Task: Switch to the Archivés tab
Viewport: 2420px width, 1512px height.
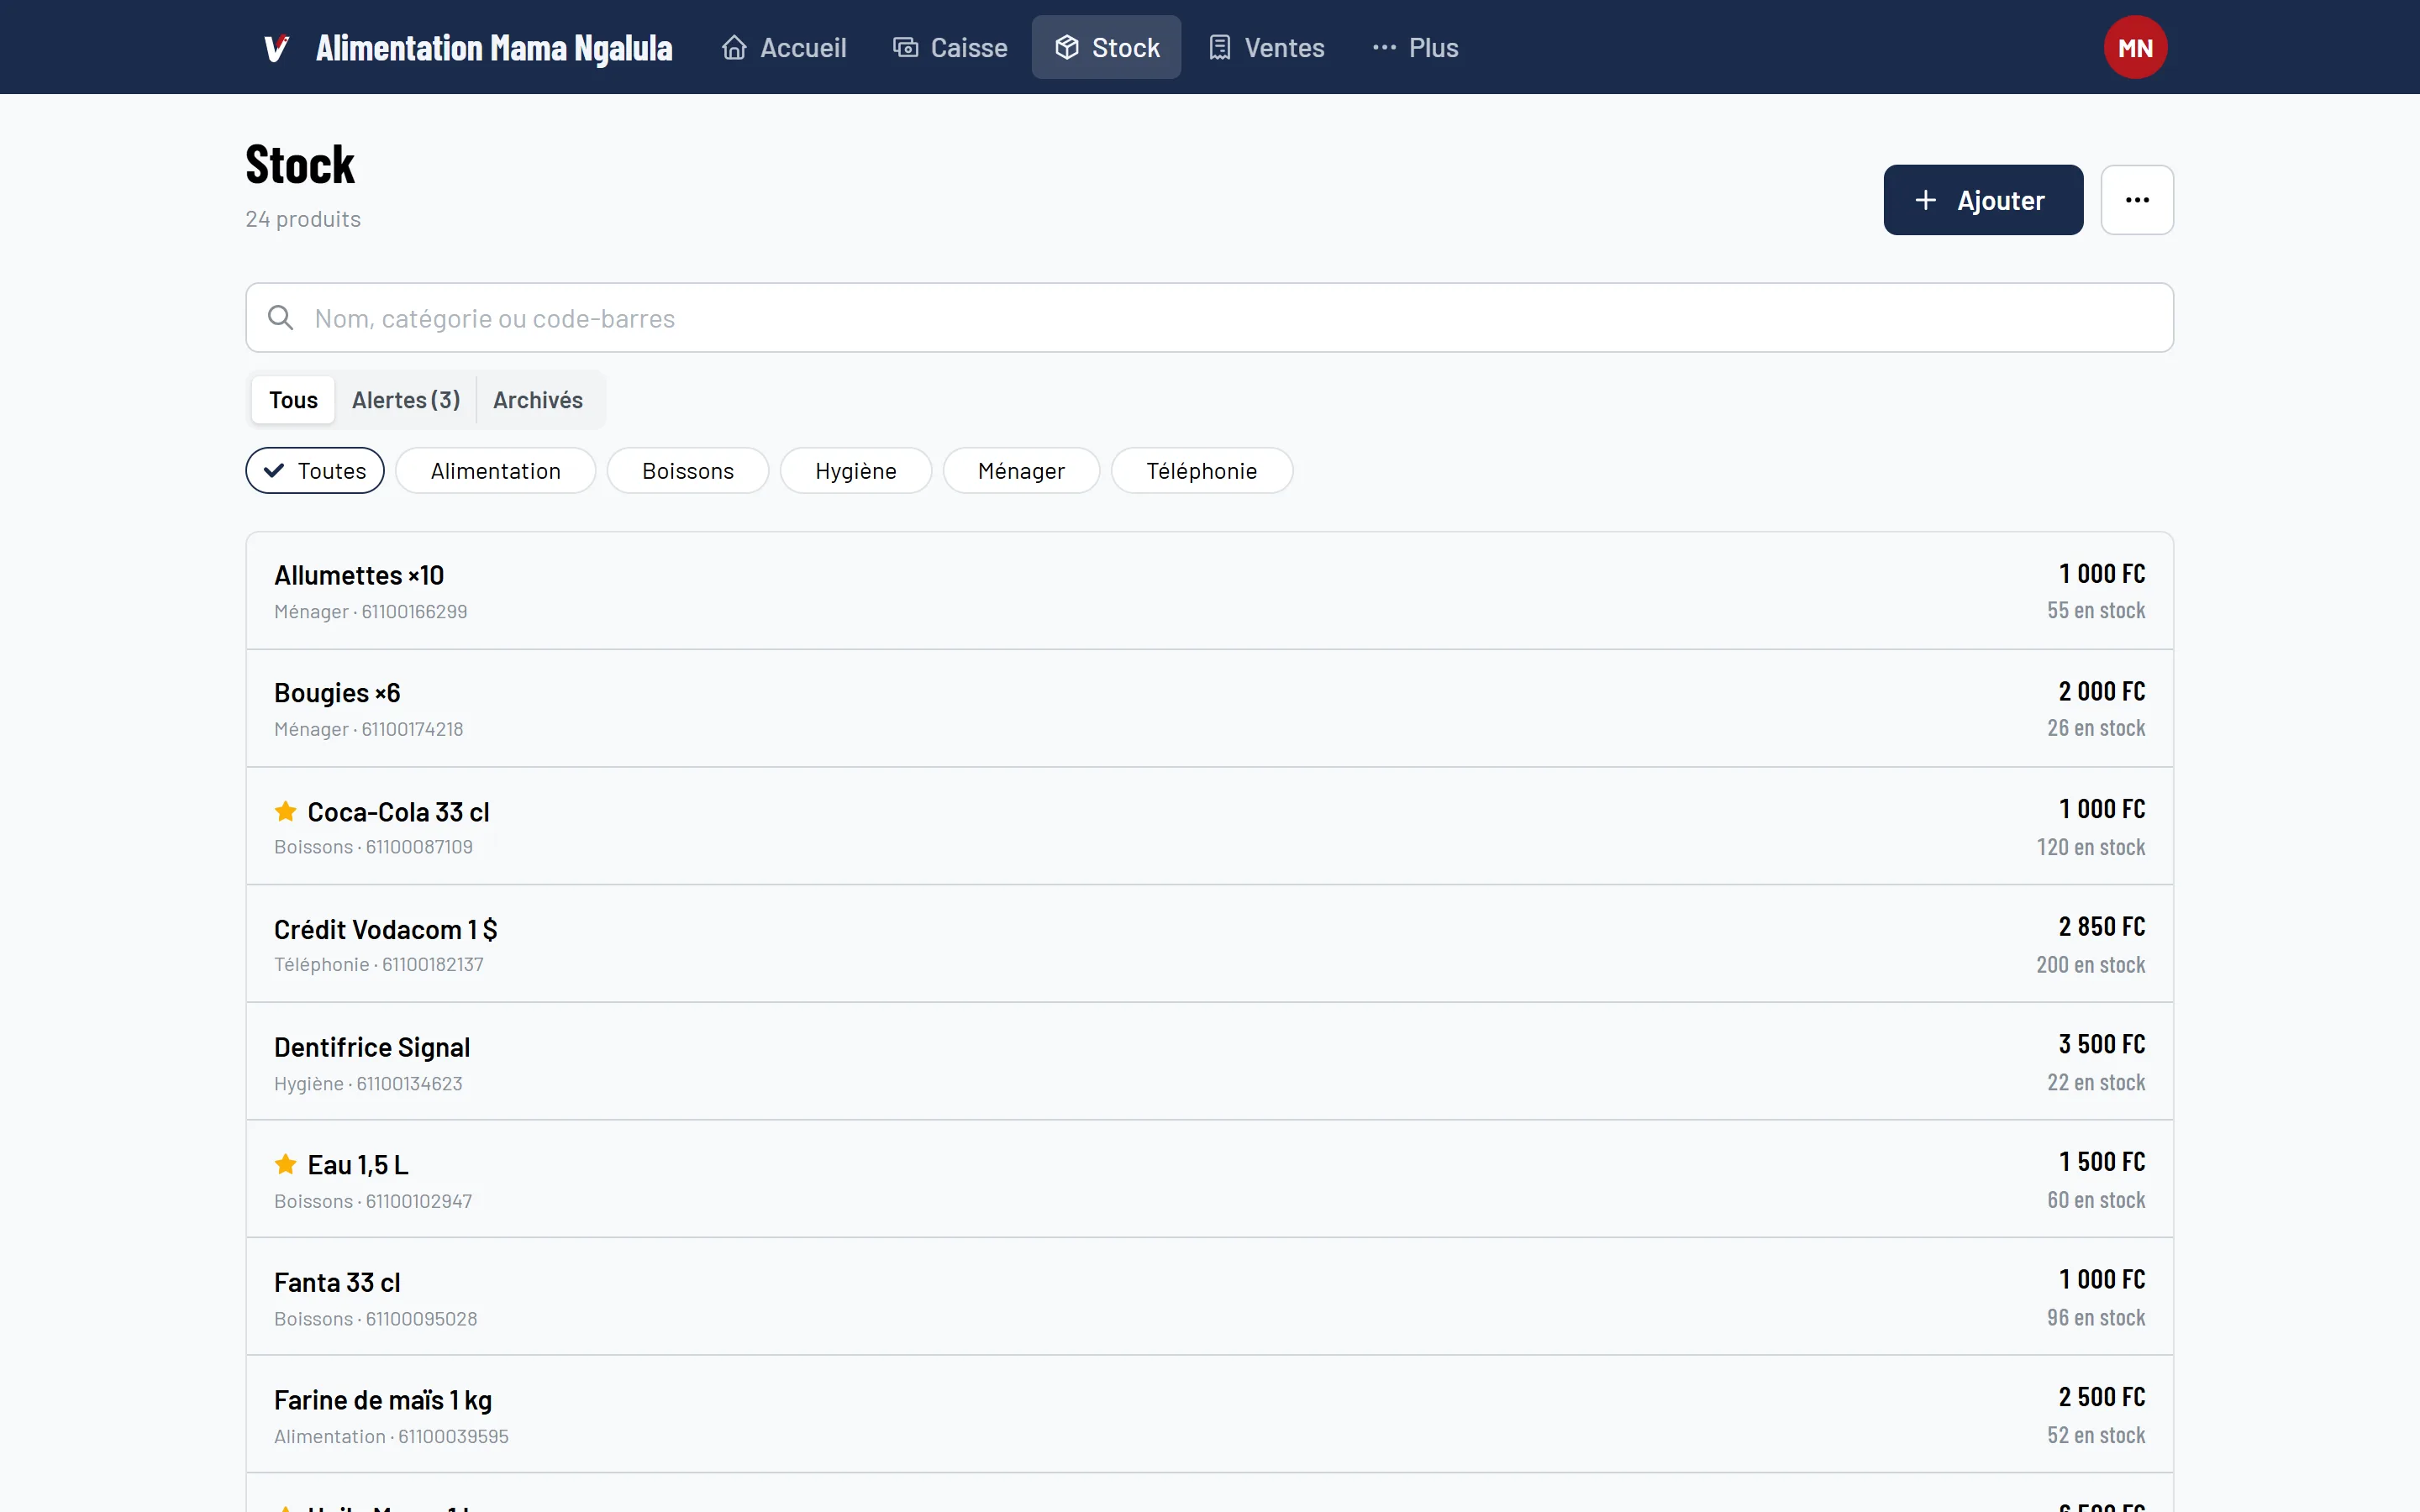Action: pyautogui.click(x=538, y=400)
